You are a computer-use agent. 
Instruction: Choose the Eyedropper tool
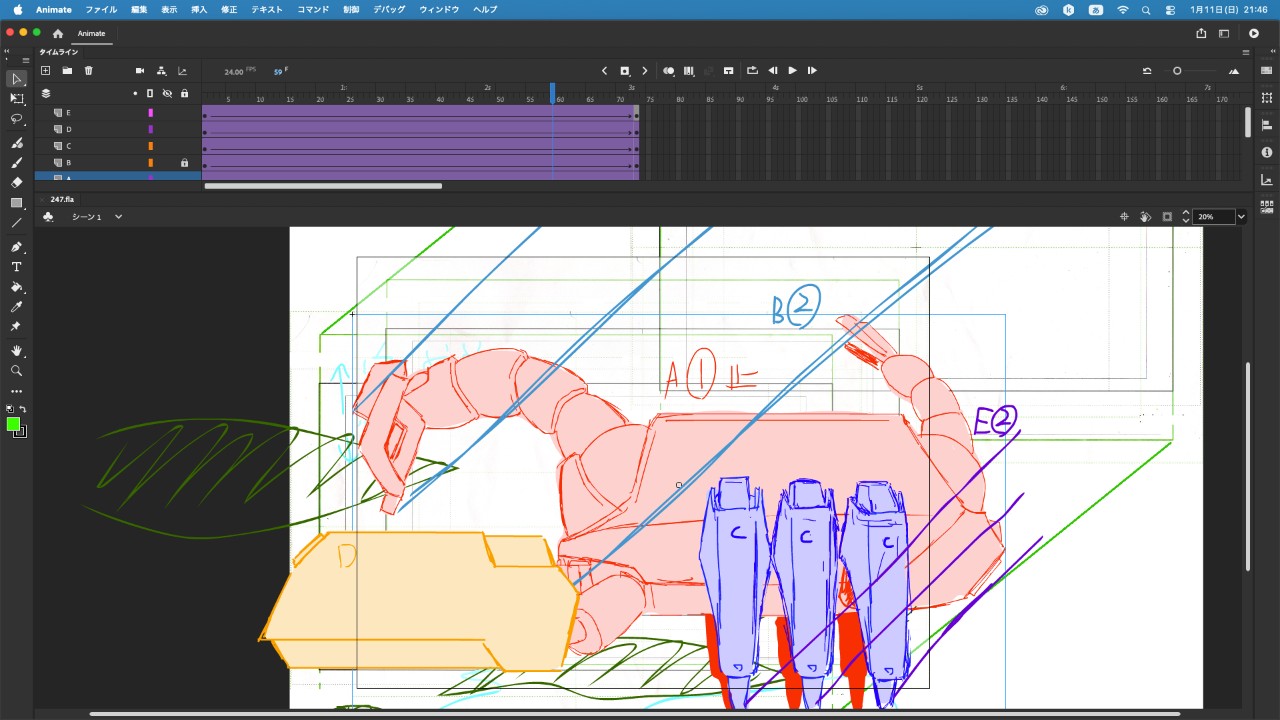(x=16, y=307)
